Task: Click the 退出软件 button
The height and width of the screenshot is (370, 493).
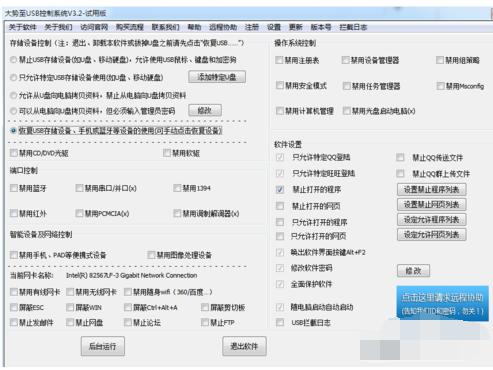Action: 244,346
